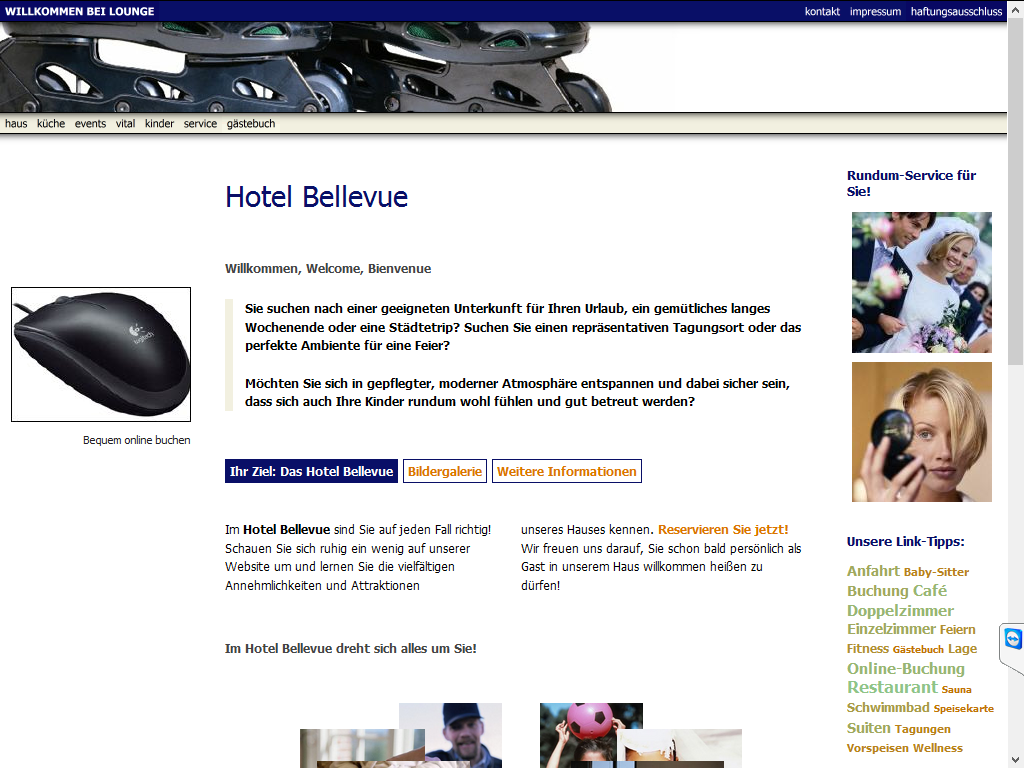Click the wedding couple photo

pos(921,283)
